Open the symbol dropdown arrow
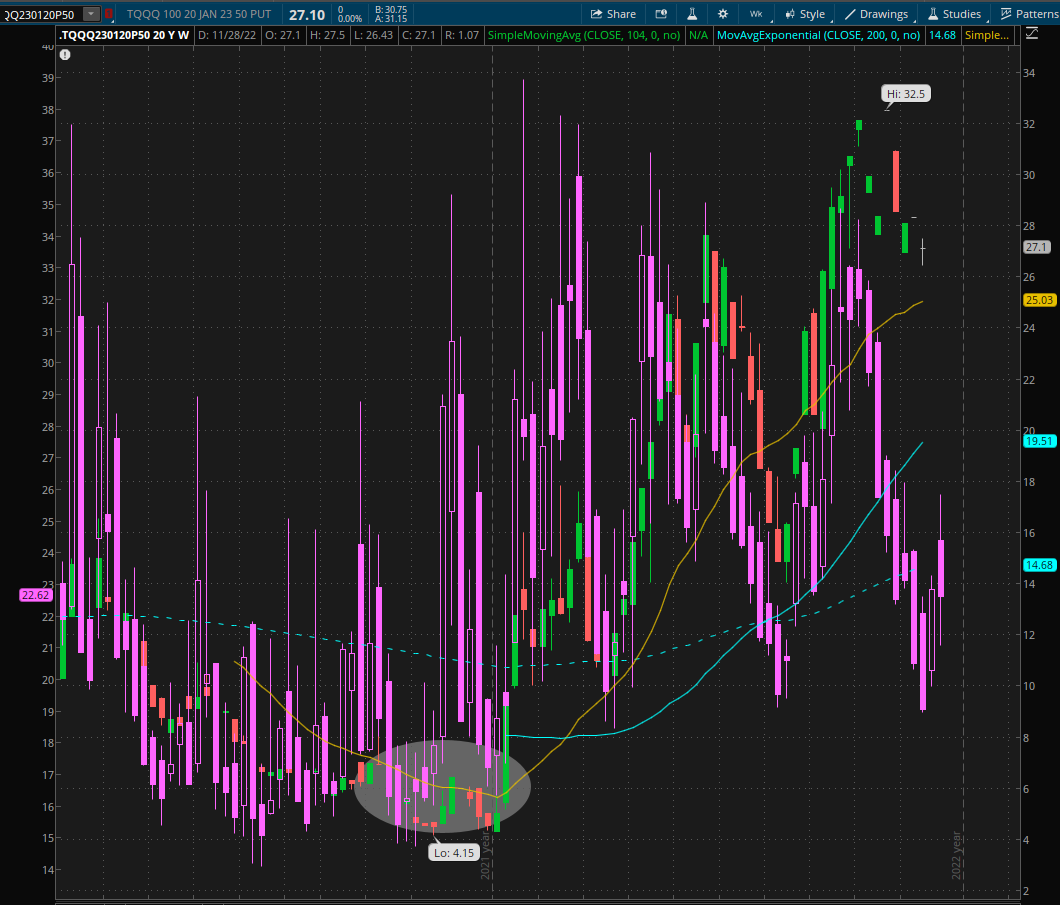The height and width of the screenshot is (905, 1060). pos(91,14)
